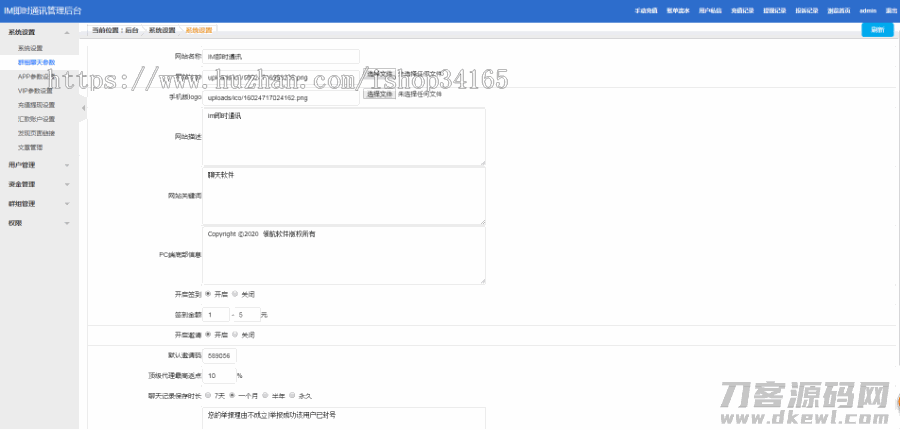The image size is (900, 430).
Task: Click the 系统设置 breadcrumb tab
Action: (x=162, y=30)
